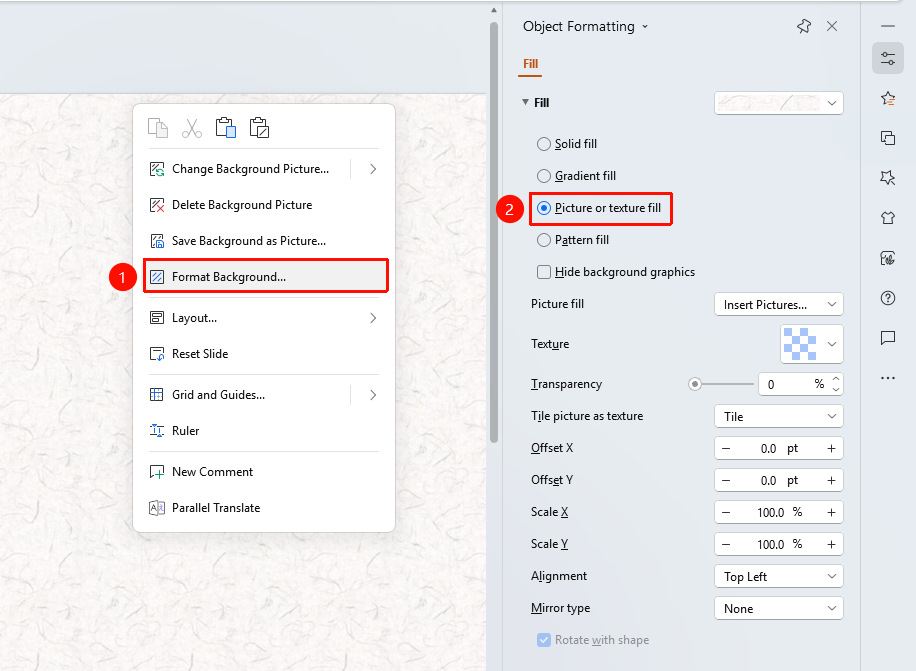Open the Mirror type dropdown
This screenshot has height=671, width=916.
[x=779, y=609]
